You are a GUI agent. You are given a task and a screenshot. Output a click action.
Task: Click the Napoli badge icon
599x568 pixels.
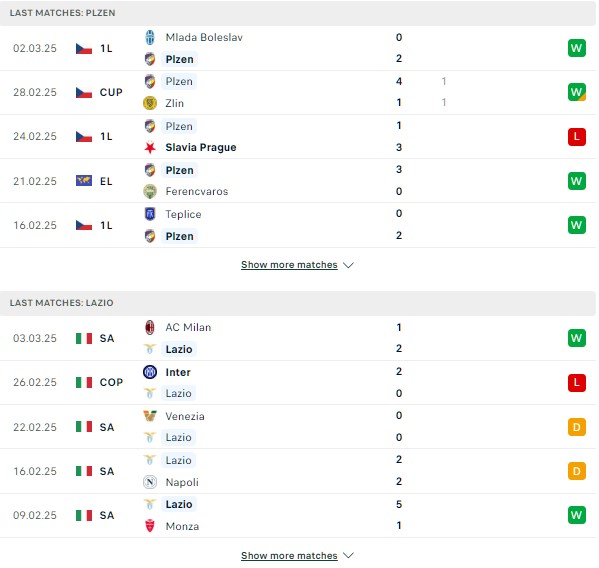[x=150, y=482]
